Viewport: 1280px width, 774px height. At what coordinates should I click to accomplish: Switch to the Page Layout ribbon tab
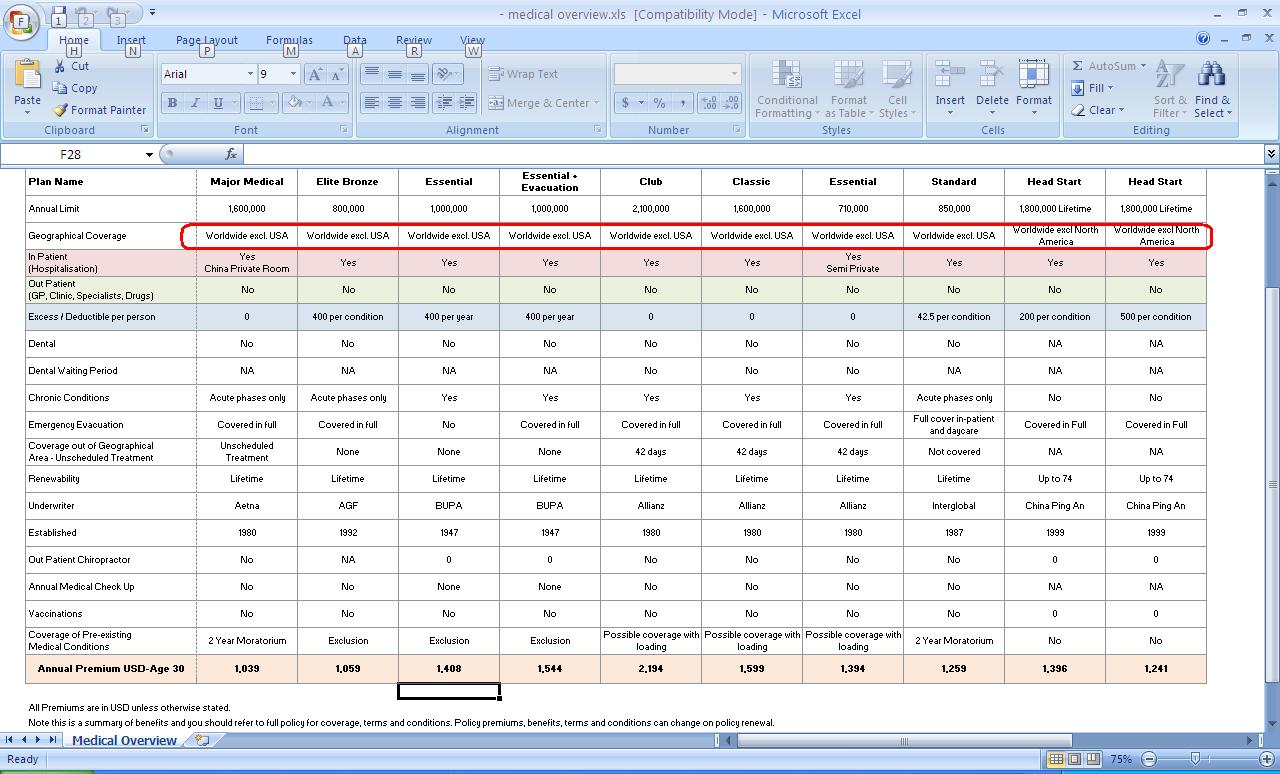207,40
